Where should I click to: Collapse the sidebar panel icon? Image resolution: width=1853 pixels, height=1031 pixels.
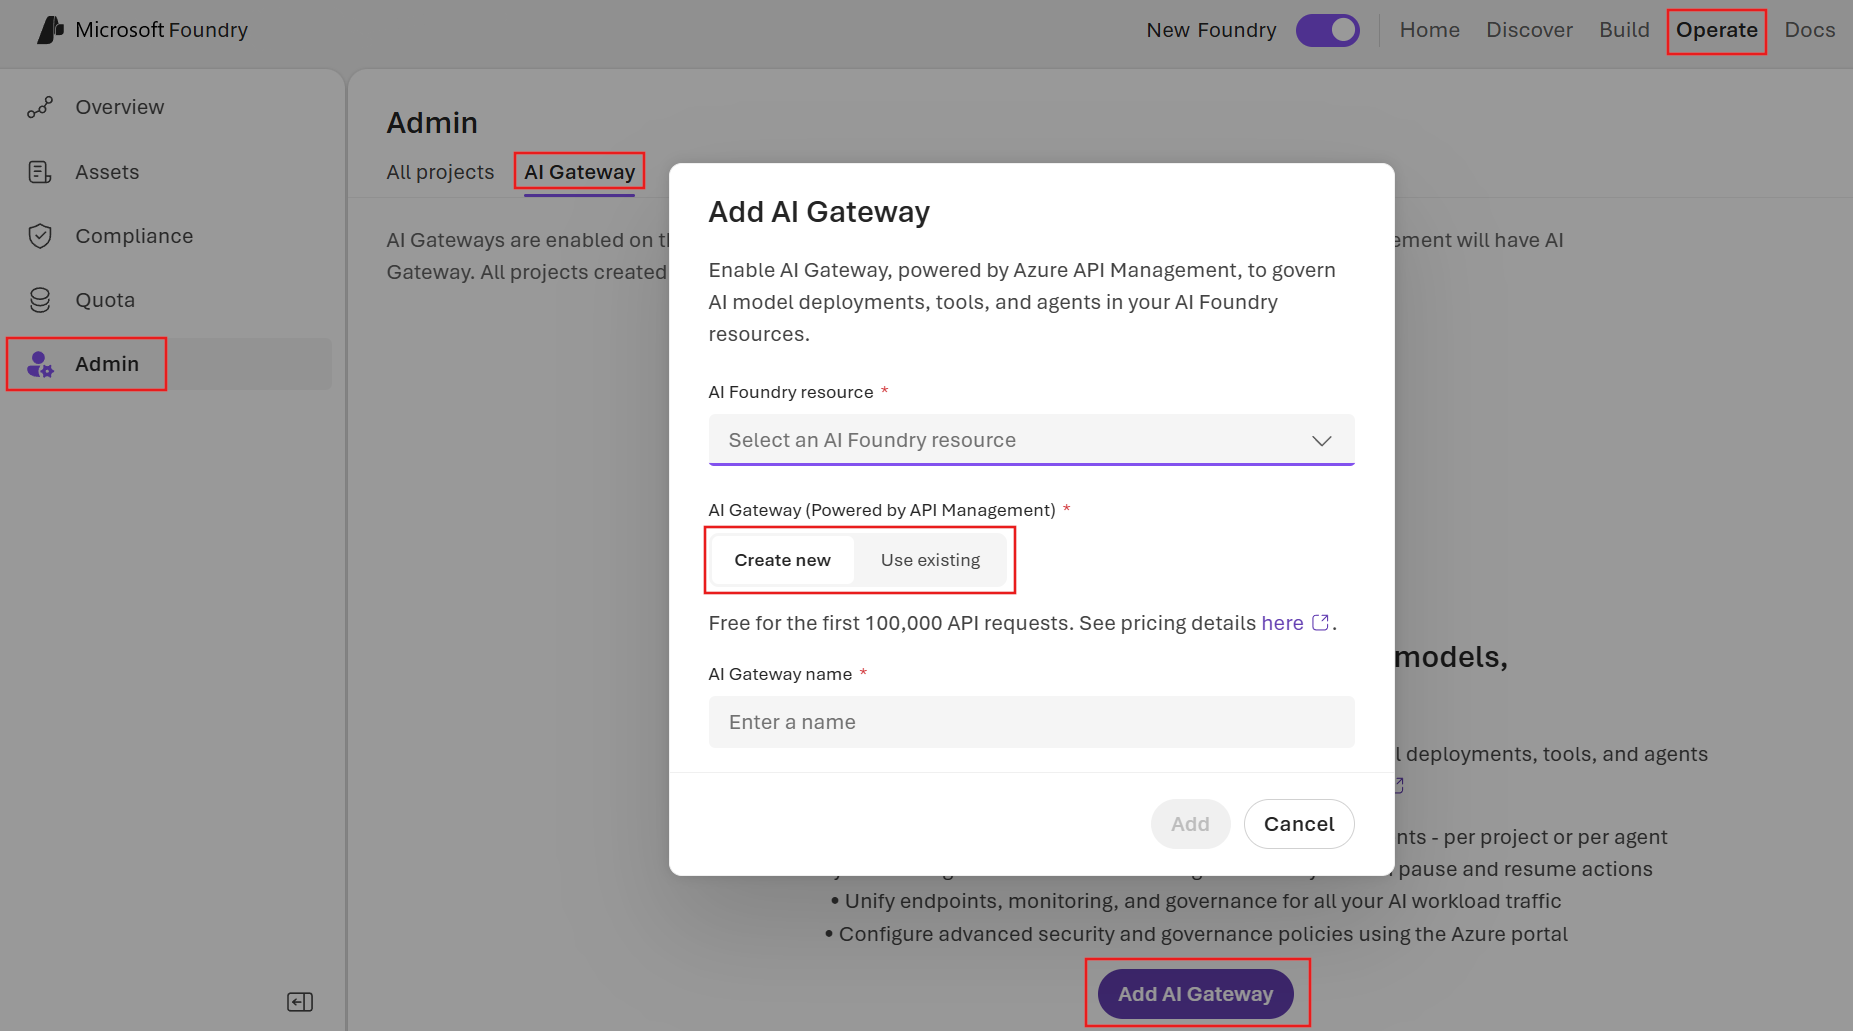click(x=300, y=1002)
